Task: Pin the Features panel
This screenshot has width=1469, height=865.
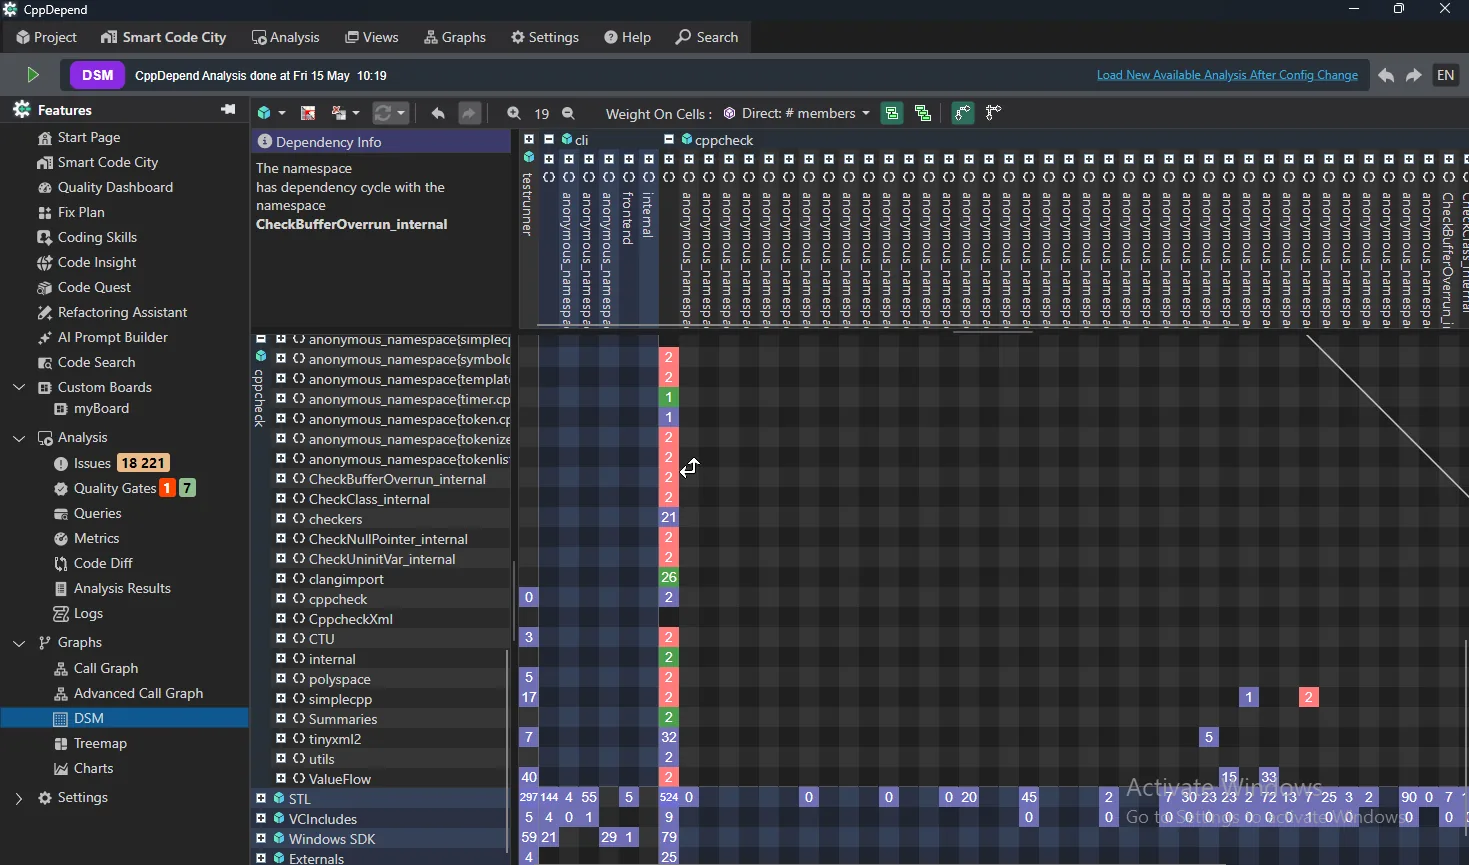Action: tap(228, 109)
